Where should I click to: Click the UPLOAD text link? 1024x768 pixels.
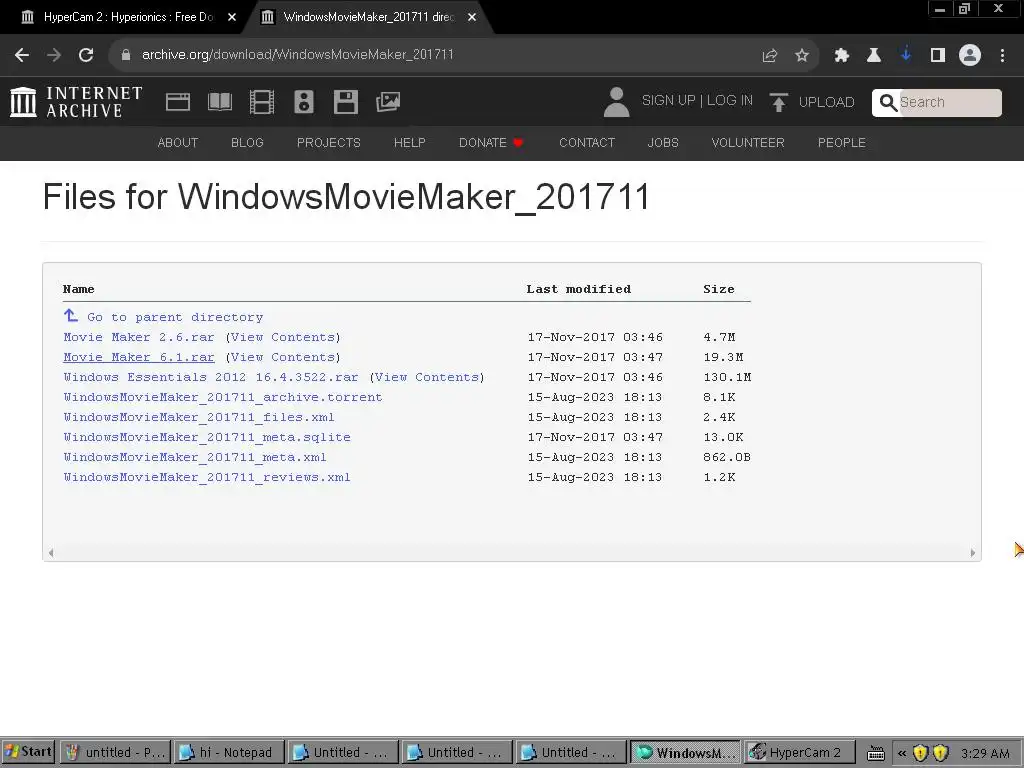tap(826, 103)
